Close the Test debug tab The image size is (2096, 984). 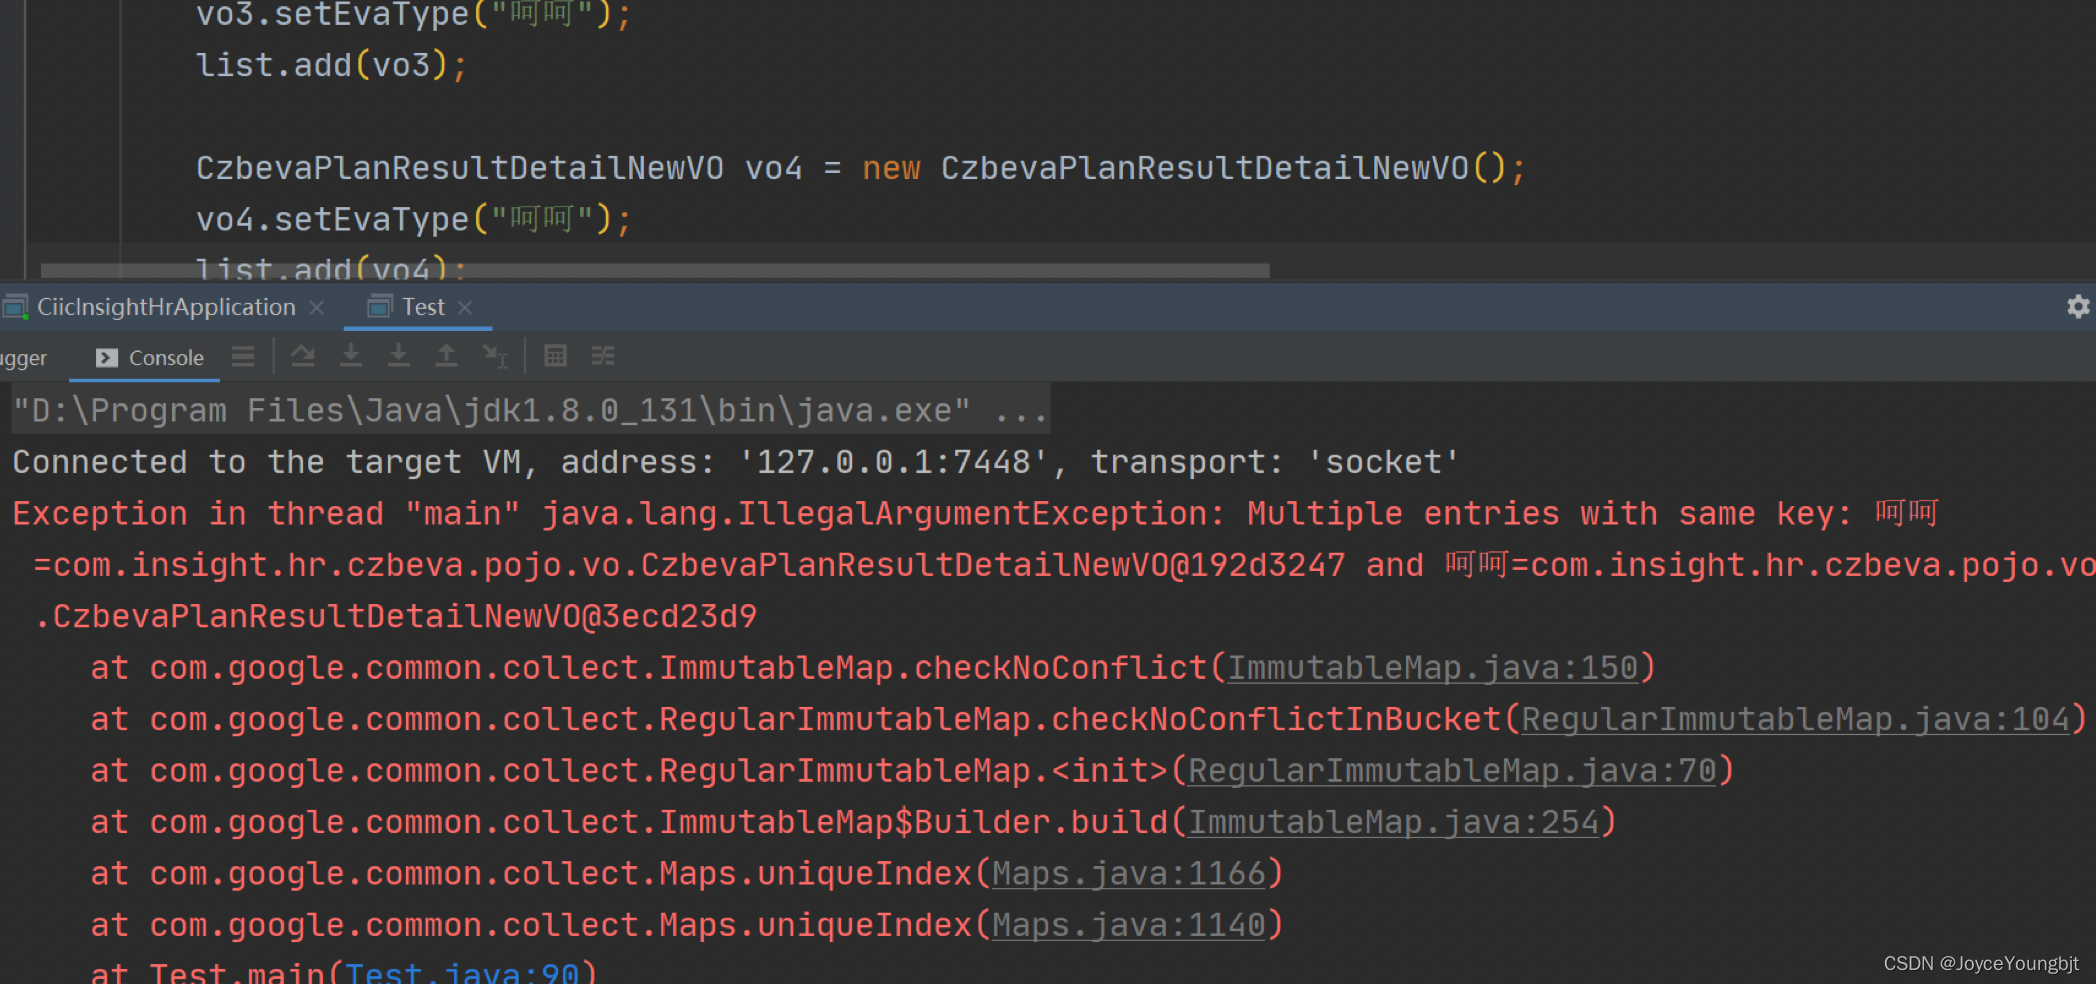(465, 308)
